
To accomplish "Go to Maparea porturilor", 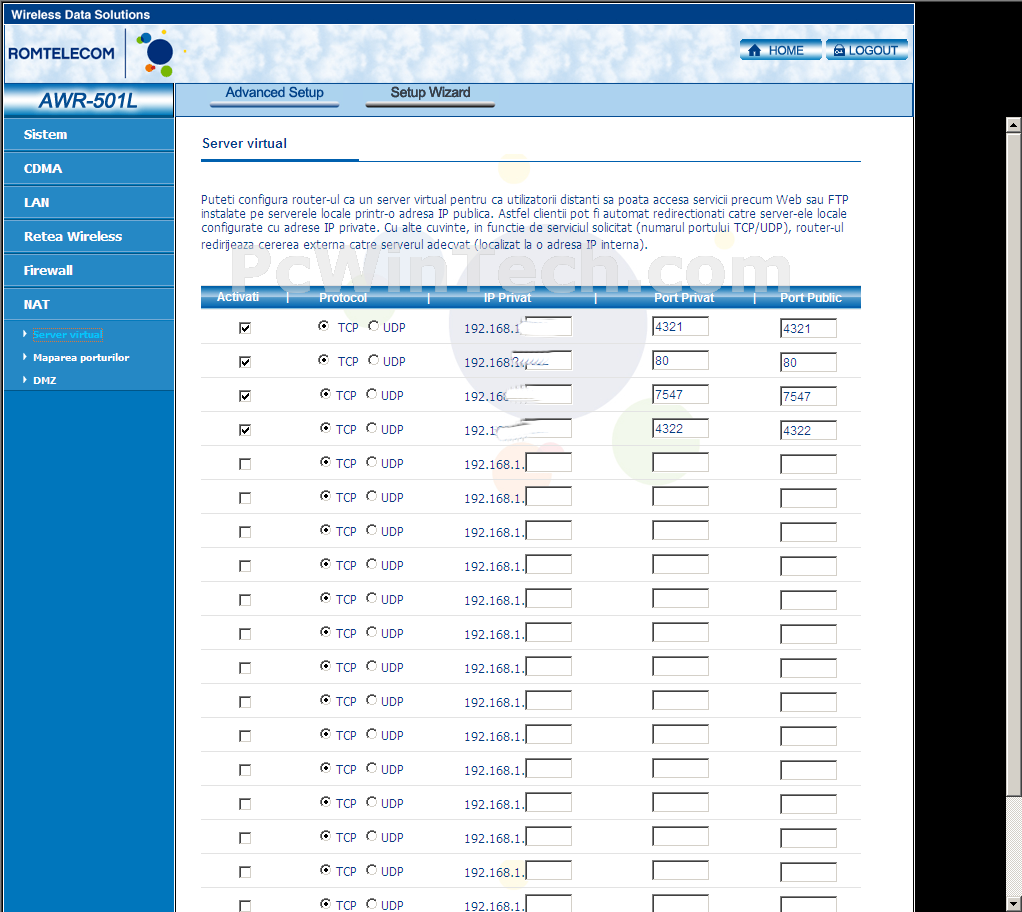I will pos(81,357).
